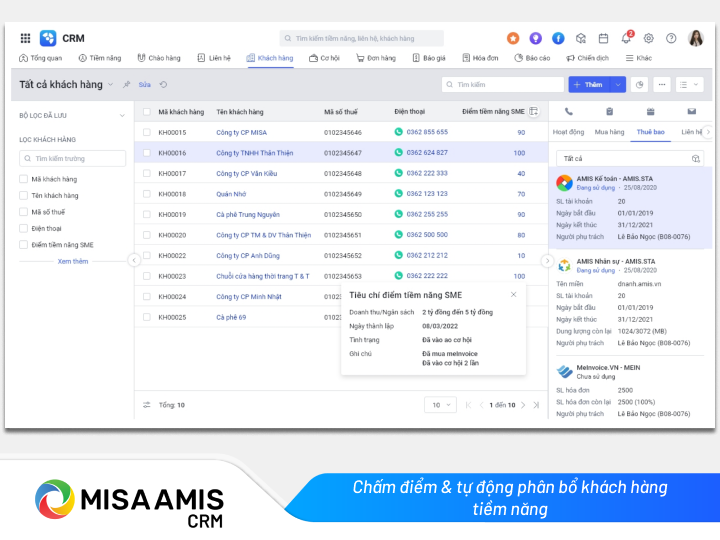This screenshot has width=720, height=540.
Task: Open the Tất cả khách hàng view dropdown
Action: point(111,85)
